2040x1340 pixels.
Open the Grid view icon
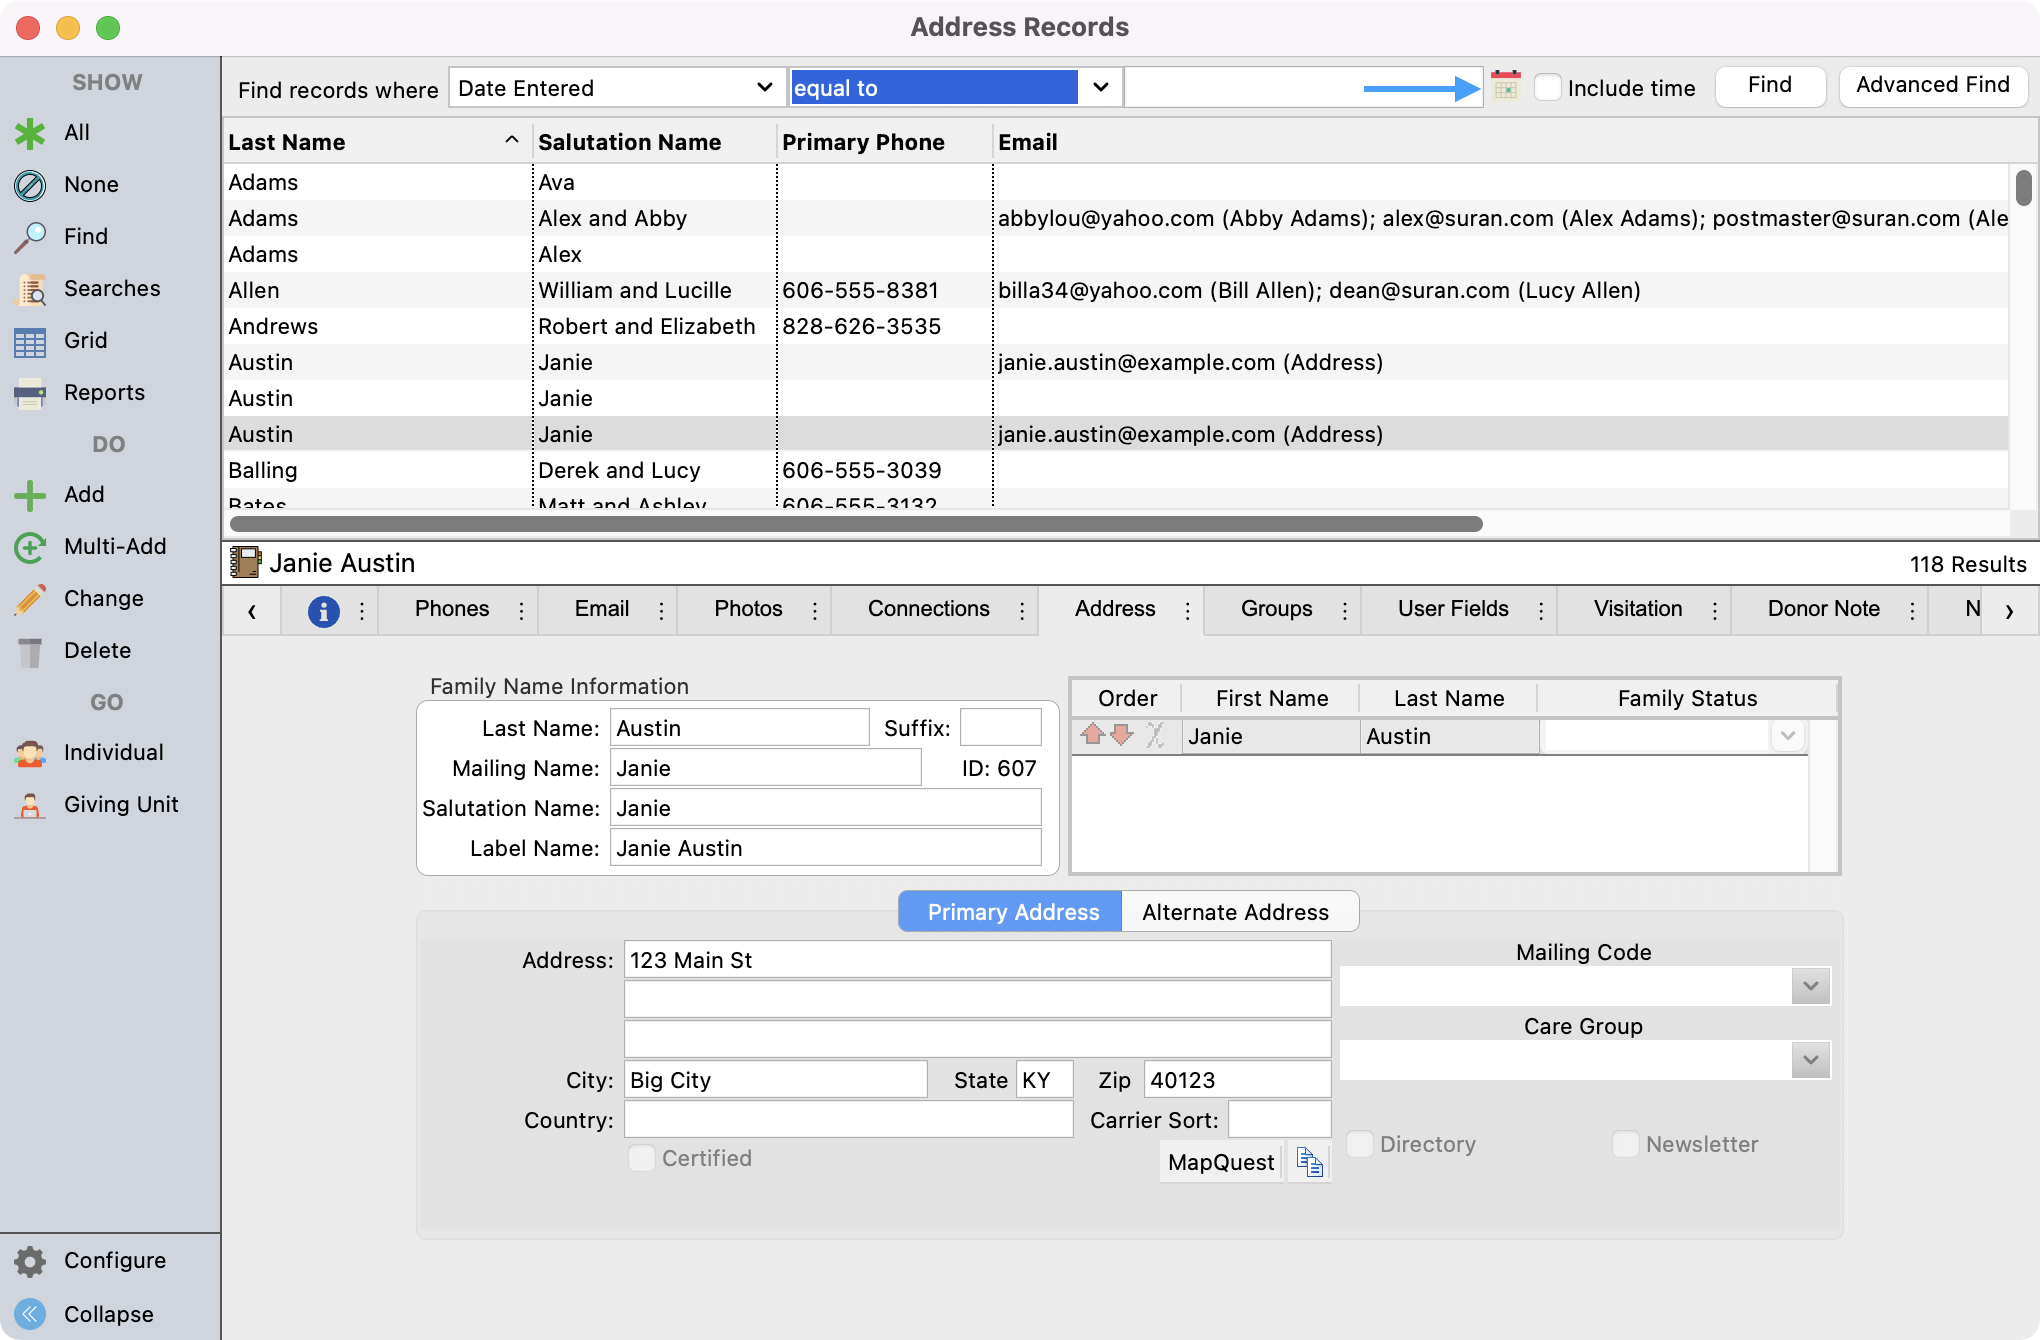[30, 342]
